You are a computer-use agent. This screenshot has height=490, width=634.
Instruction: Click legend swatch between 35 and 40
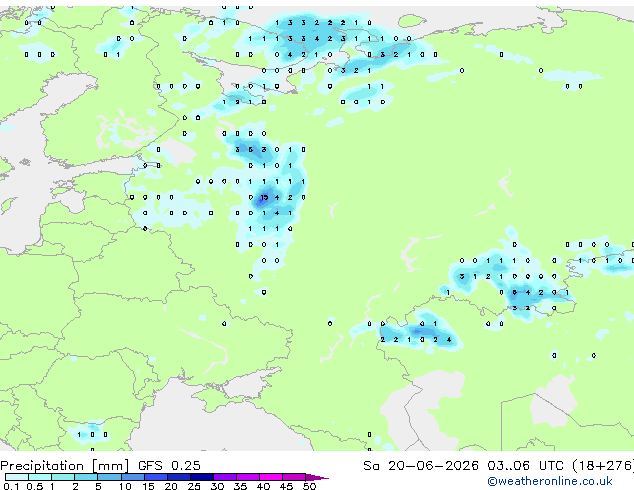248,477
